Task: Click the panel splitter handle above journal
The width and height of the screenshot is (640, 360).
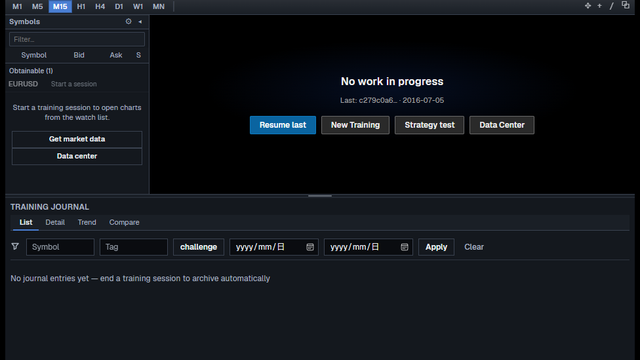Action: [x=320, y=196]
